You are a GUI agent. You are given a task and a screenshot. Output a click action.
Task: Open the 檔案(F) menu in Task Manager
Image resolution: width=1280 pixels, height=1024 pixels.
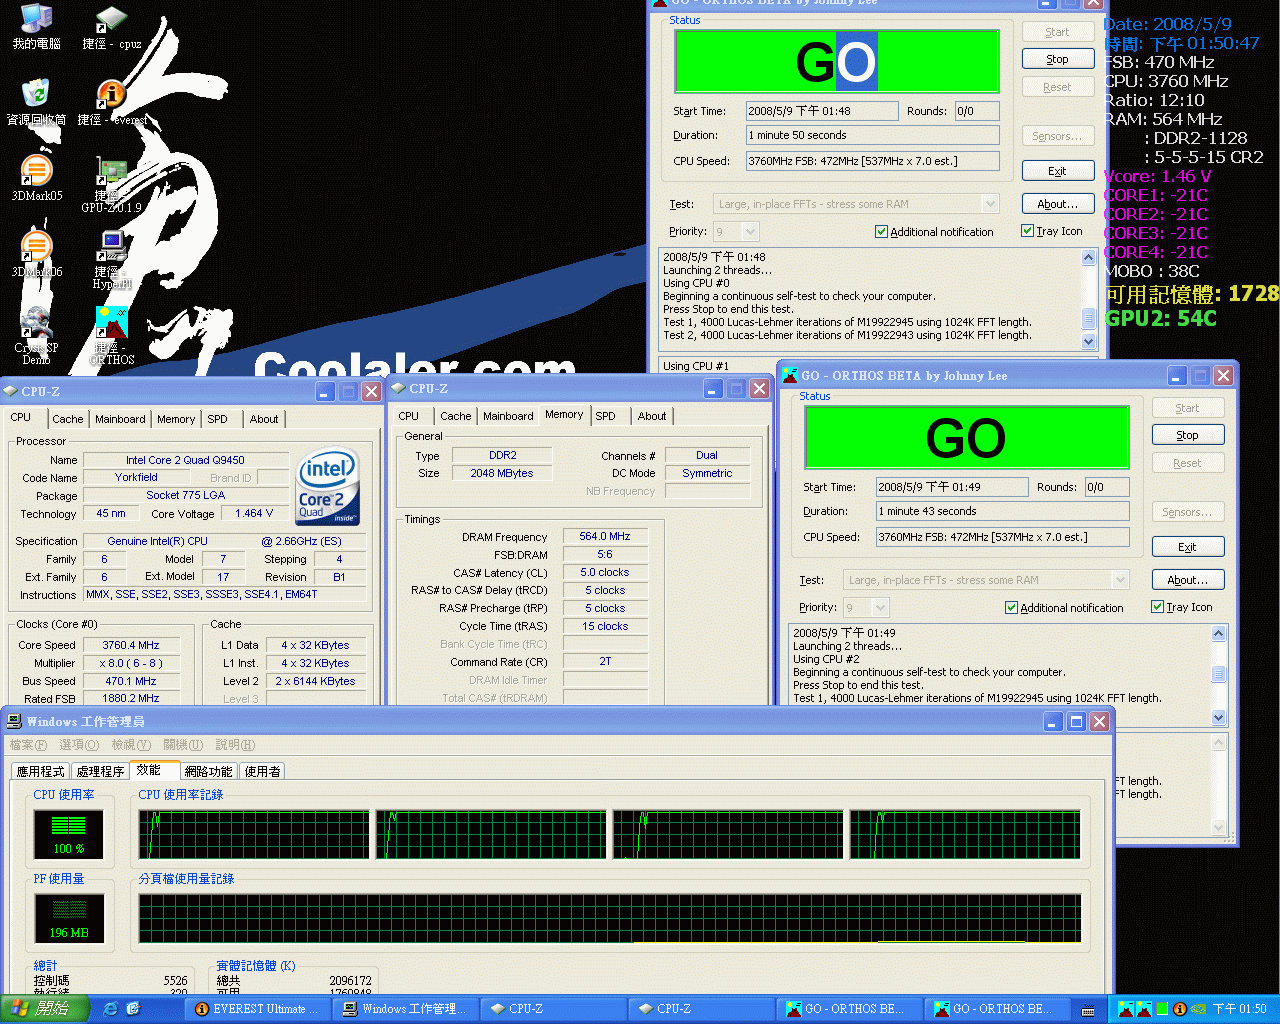click(x=28, y=745)
